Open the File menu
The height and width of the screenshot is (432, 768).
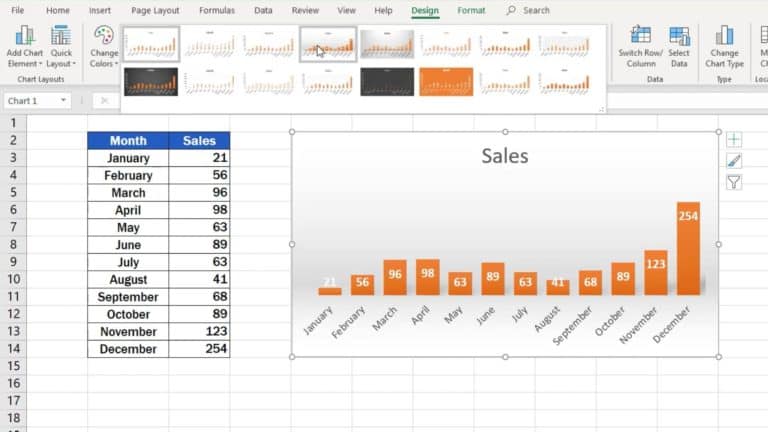[17, 11]
